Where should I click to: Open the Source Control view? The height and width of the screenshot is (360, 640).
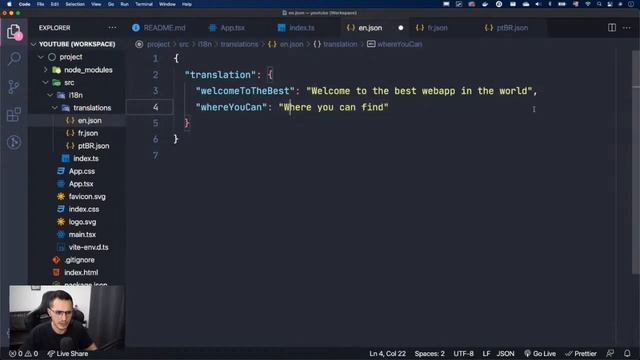coord(14,87)
